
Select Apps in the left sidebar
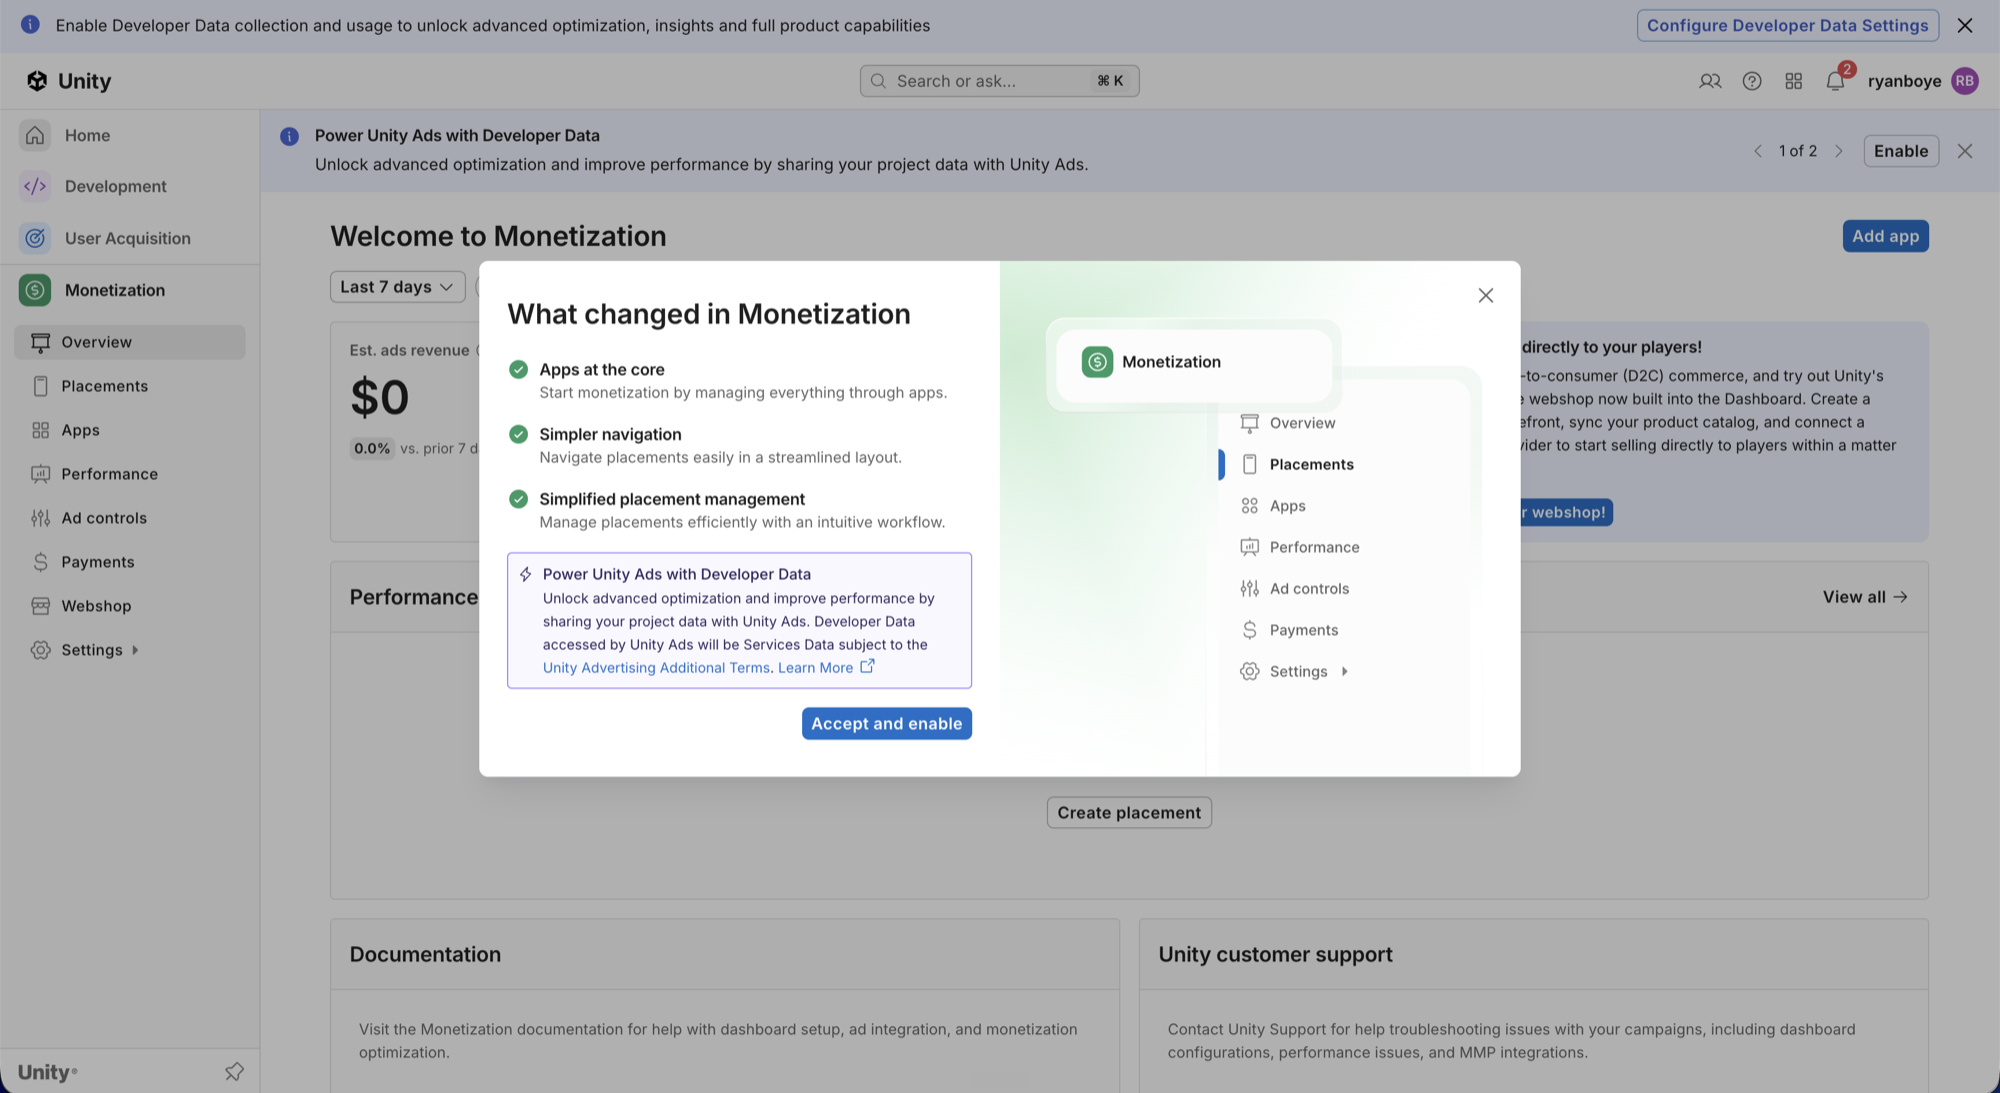coord(129,430)
